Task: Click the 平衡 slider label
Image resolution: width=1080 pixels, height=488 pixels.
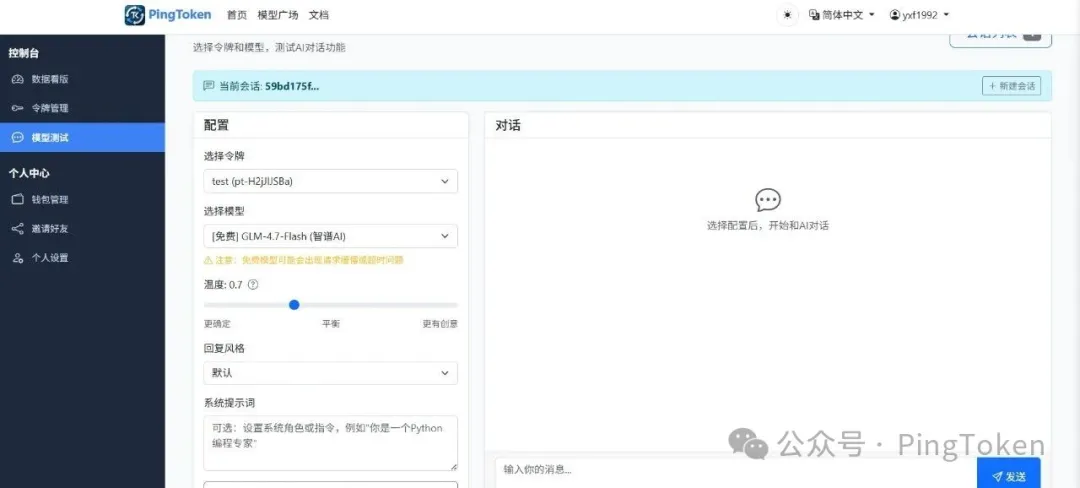Action: click(x=331, y=323)
